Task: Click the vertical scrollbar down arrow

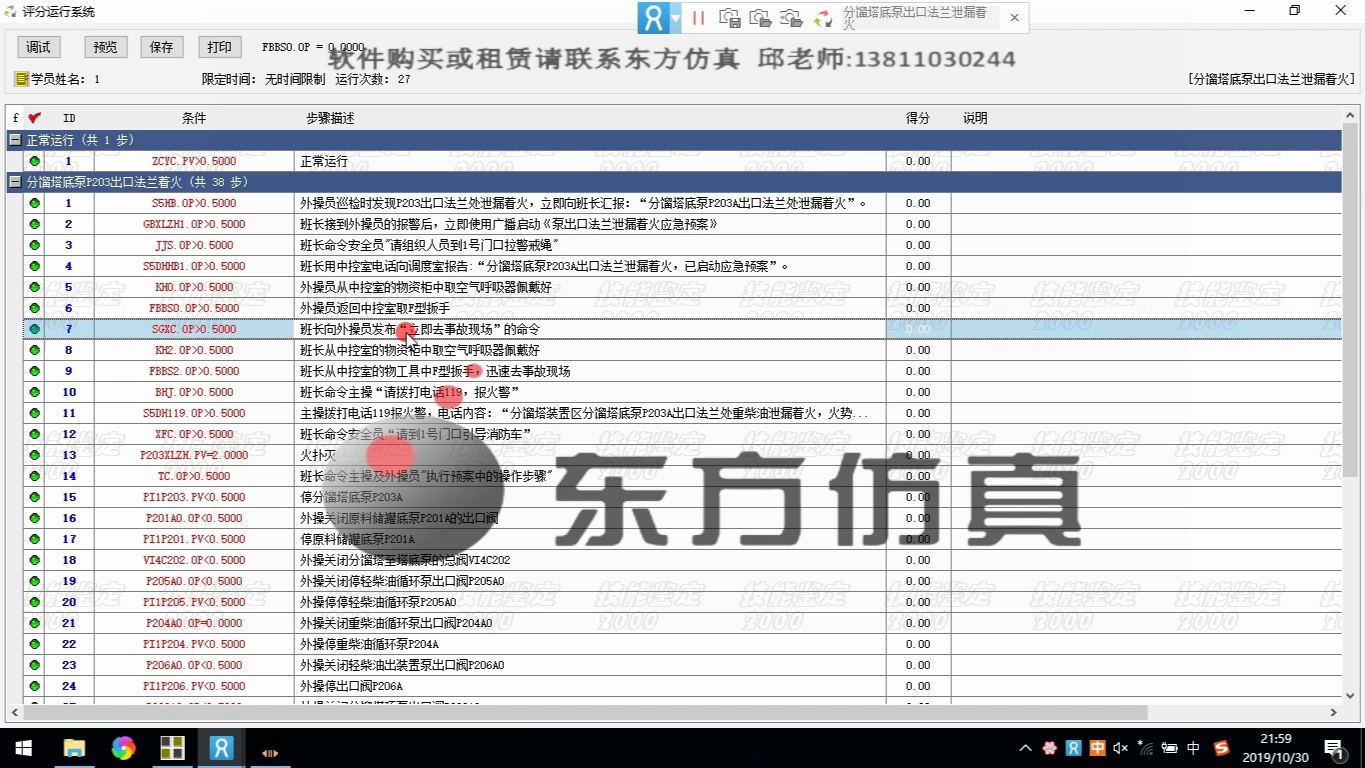Action: pyautogui.click(x=1349, y=695)
